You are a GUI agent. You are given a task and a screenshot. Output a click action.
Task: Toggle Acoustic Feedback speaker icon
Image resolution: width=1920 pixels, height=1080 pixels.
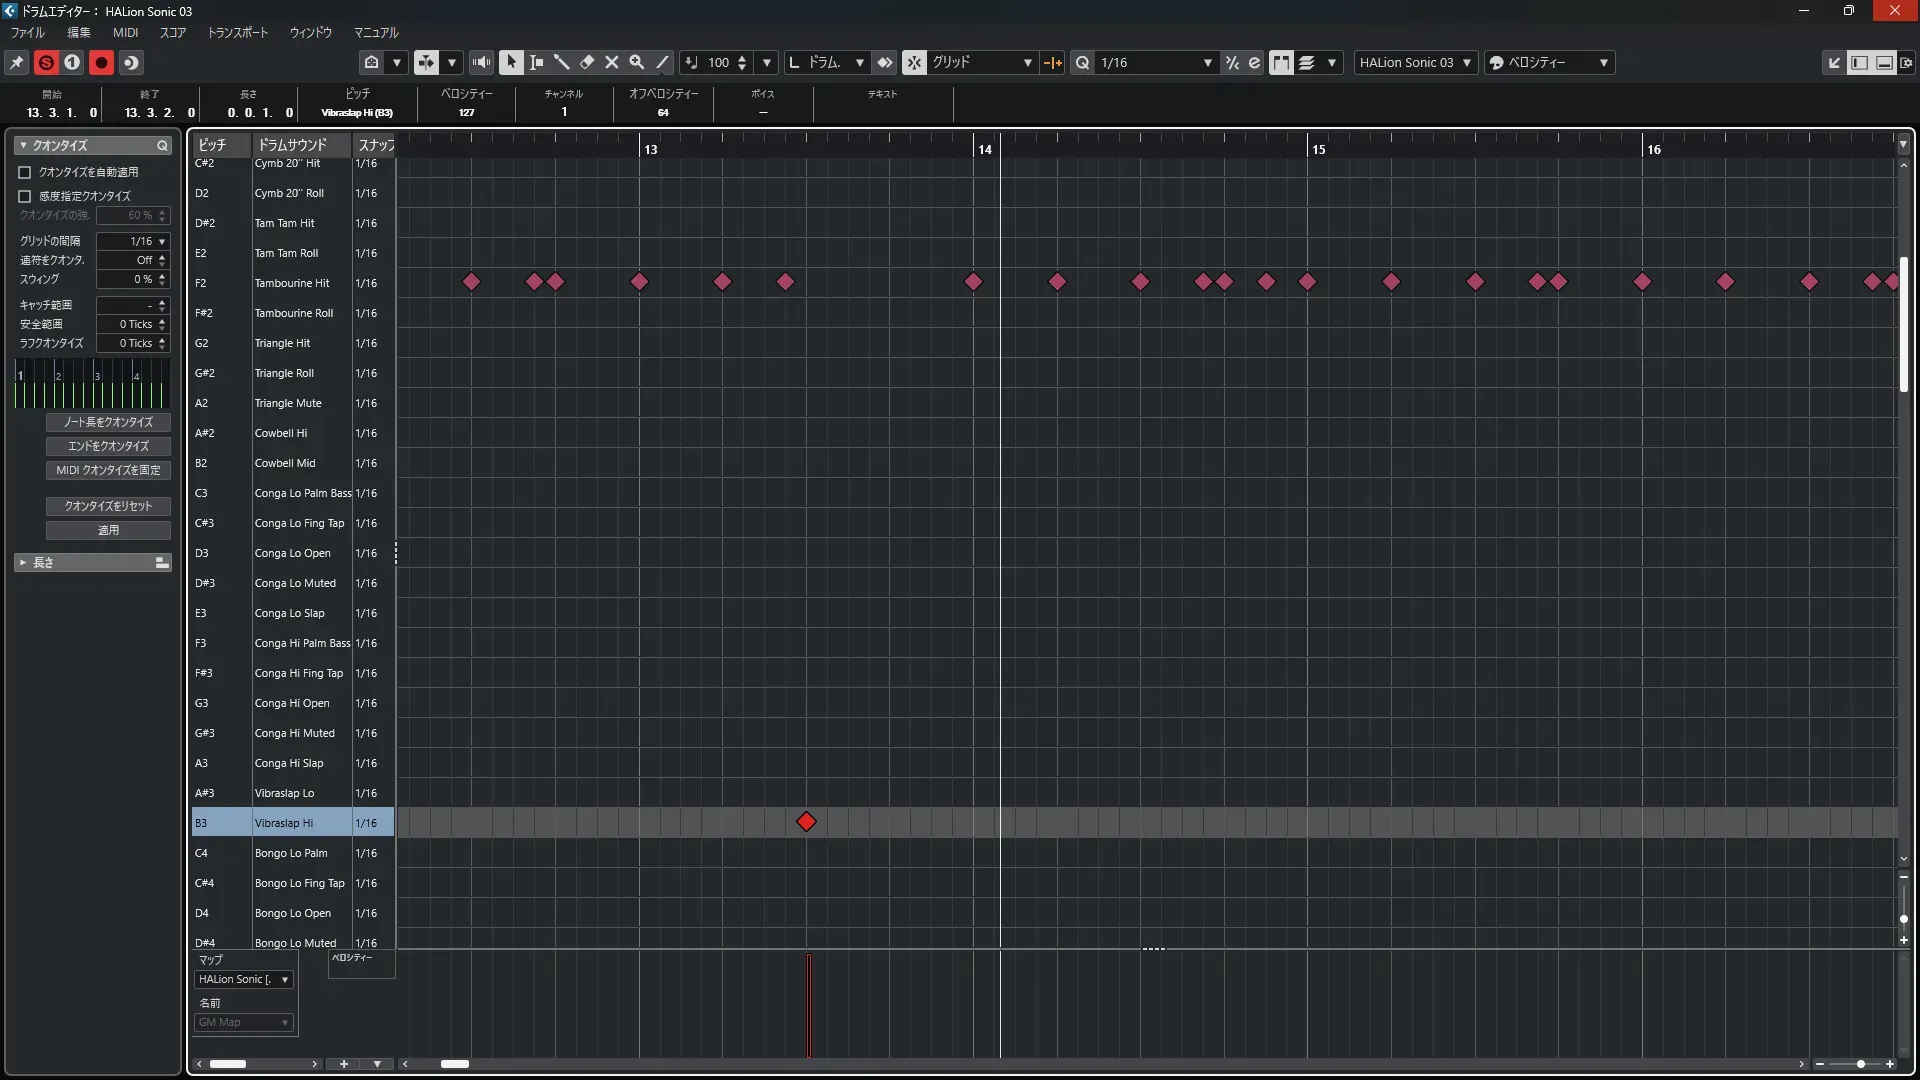coord(481,62)
